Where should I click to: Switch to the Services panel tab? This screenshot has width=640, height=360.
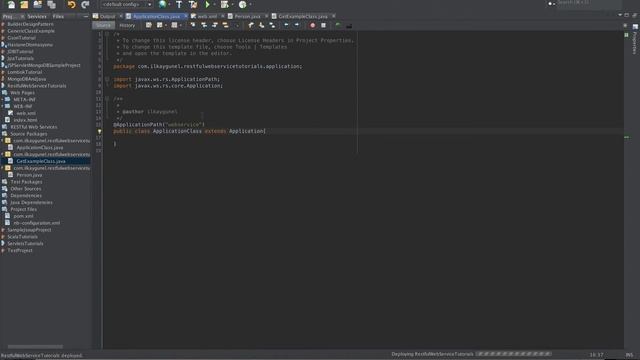click(37, 17)
